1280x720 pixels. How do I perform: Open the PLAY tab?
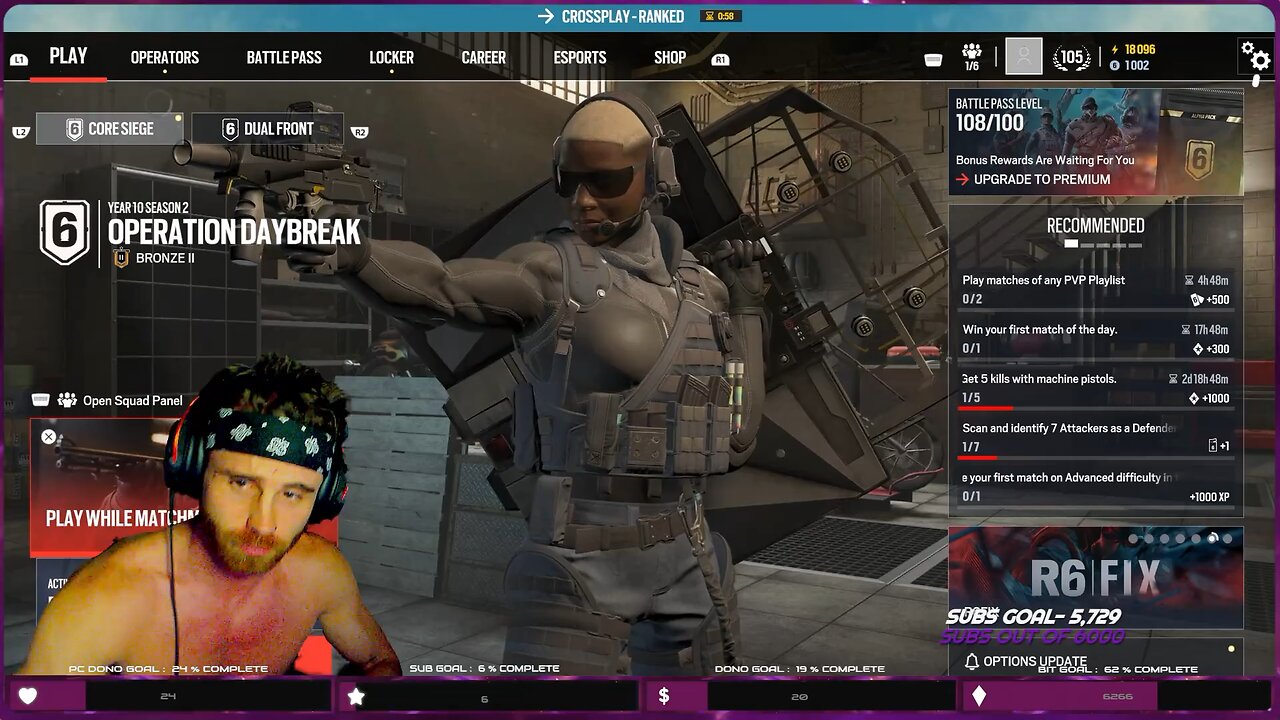(68, 56)
